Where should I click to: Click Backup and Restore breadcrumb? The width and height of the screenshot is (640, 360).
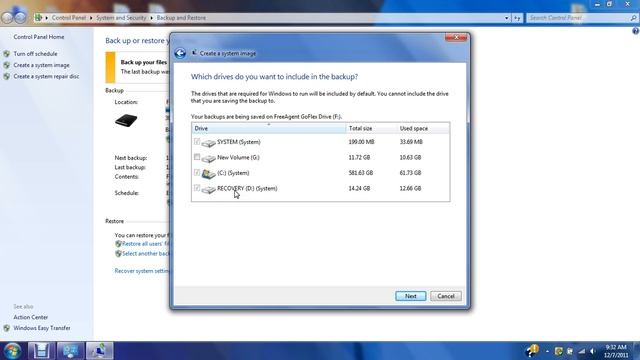181,18
